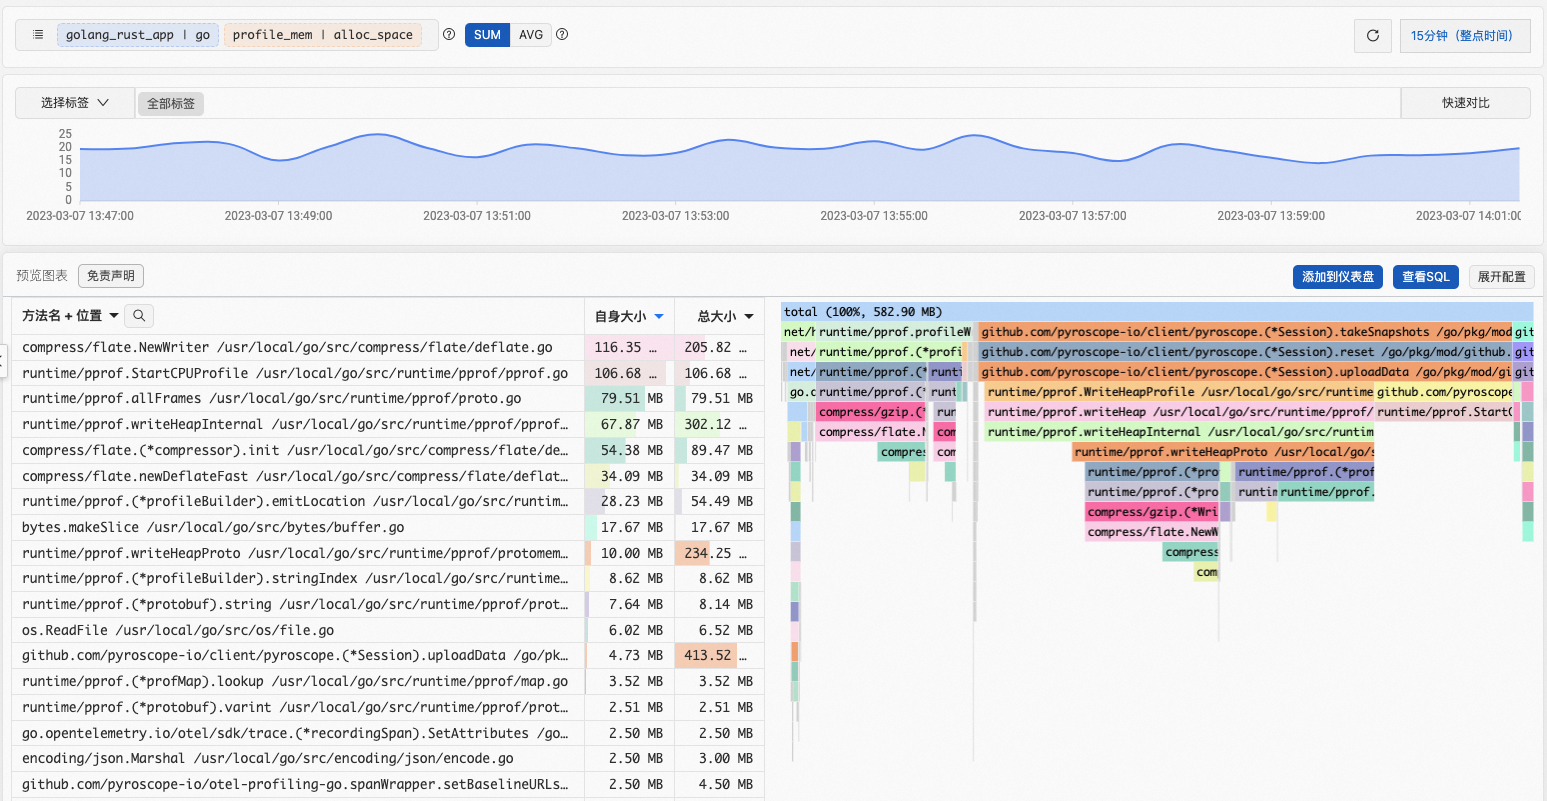Click the refresh icon button
The height and width of the screenshot is (801, 1547).
click(x=1373, y=36)
